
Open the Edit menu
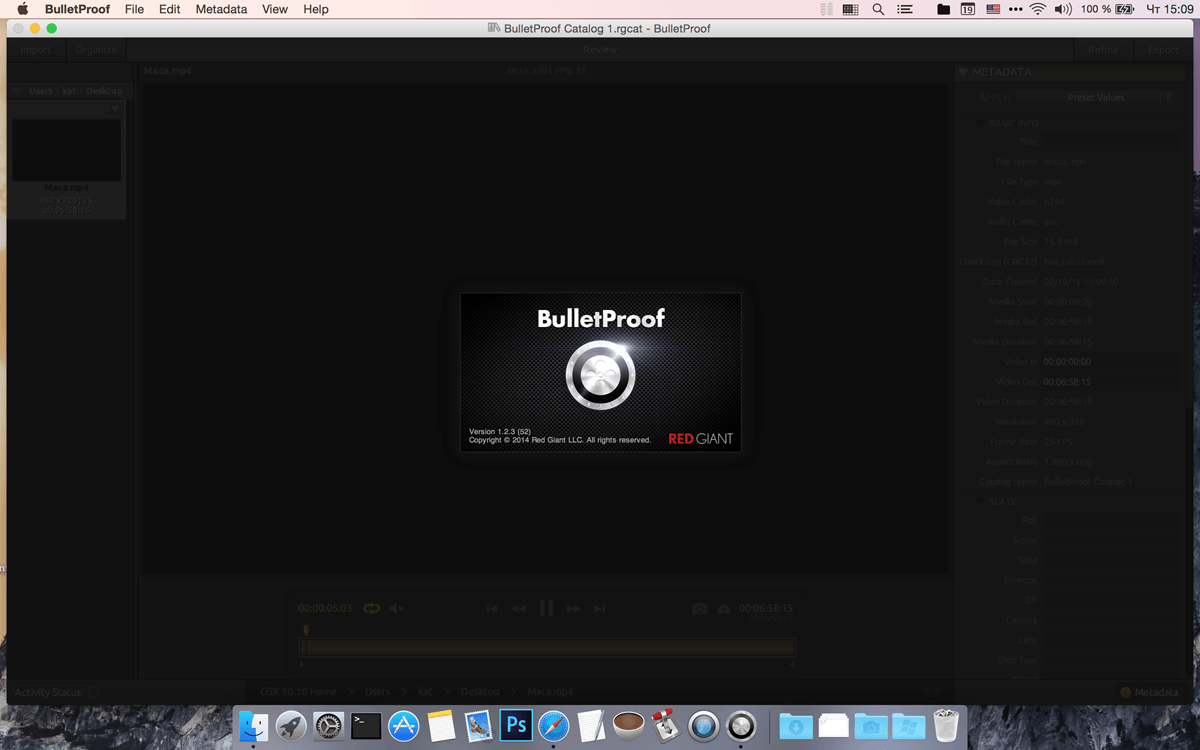click(170, 9)
